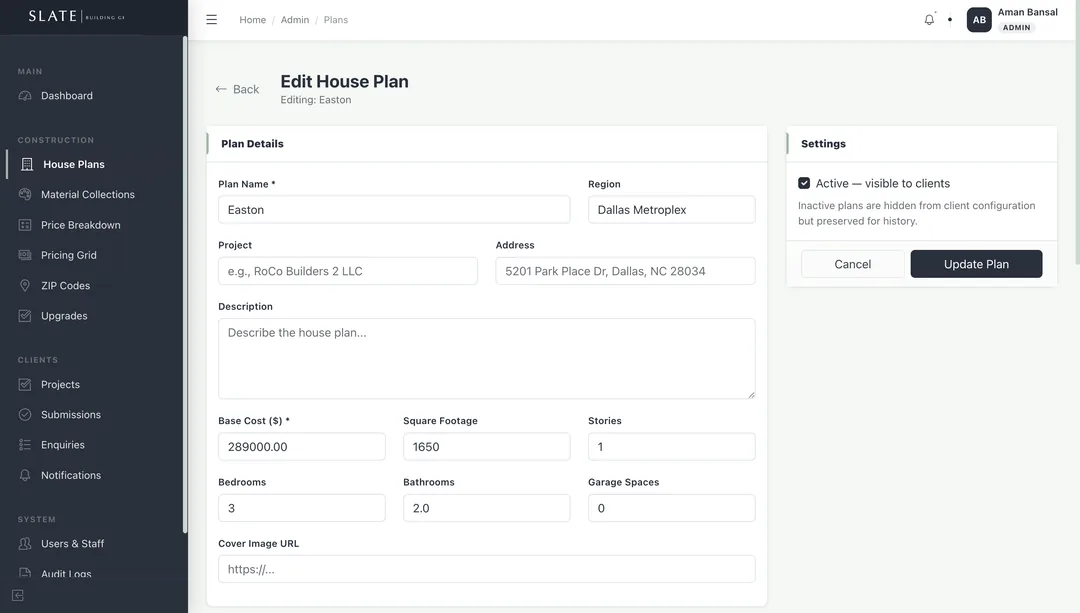The height and width of the screenshot is (613, 1080).
Task: Click the Description resize handle
Action: (x=751, y=395)
